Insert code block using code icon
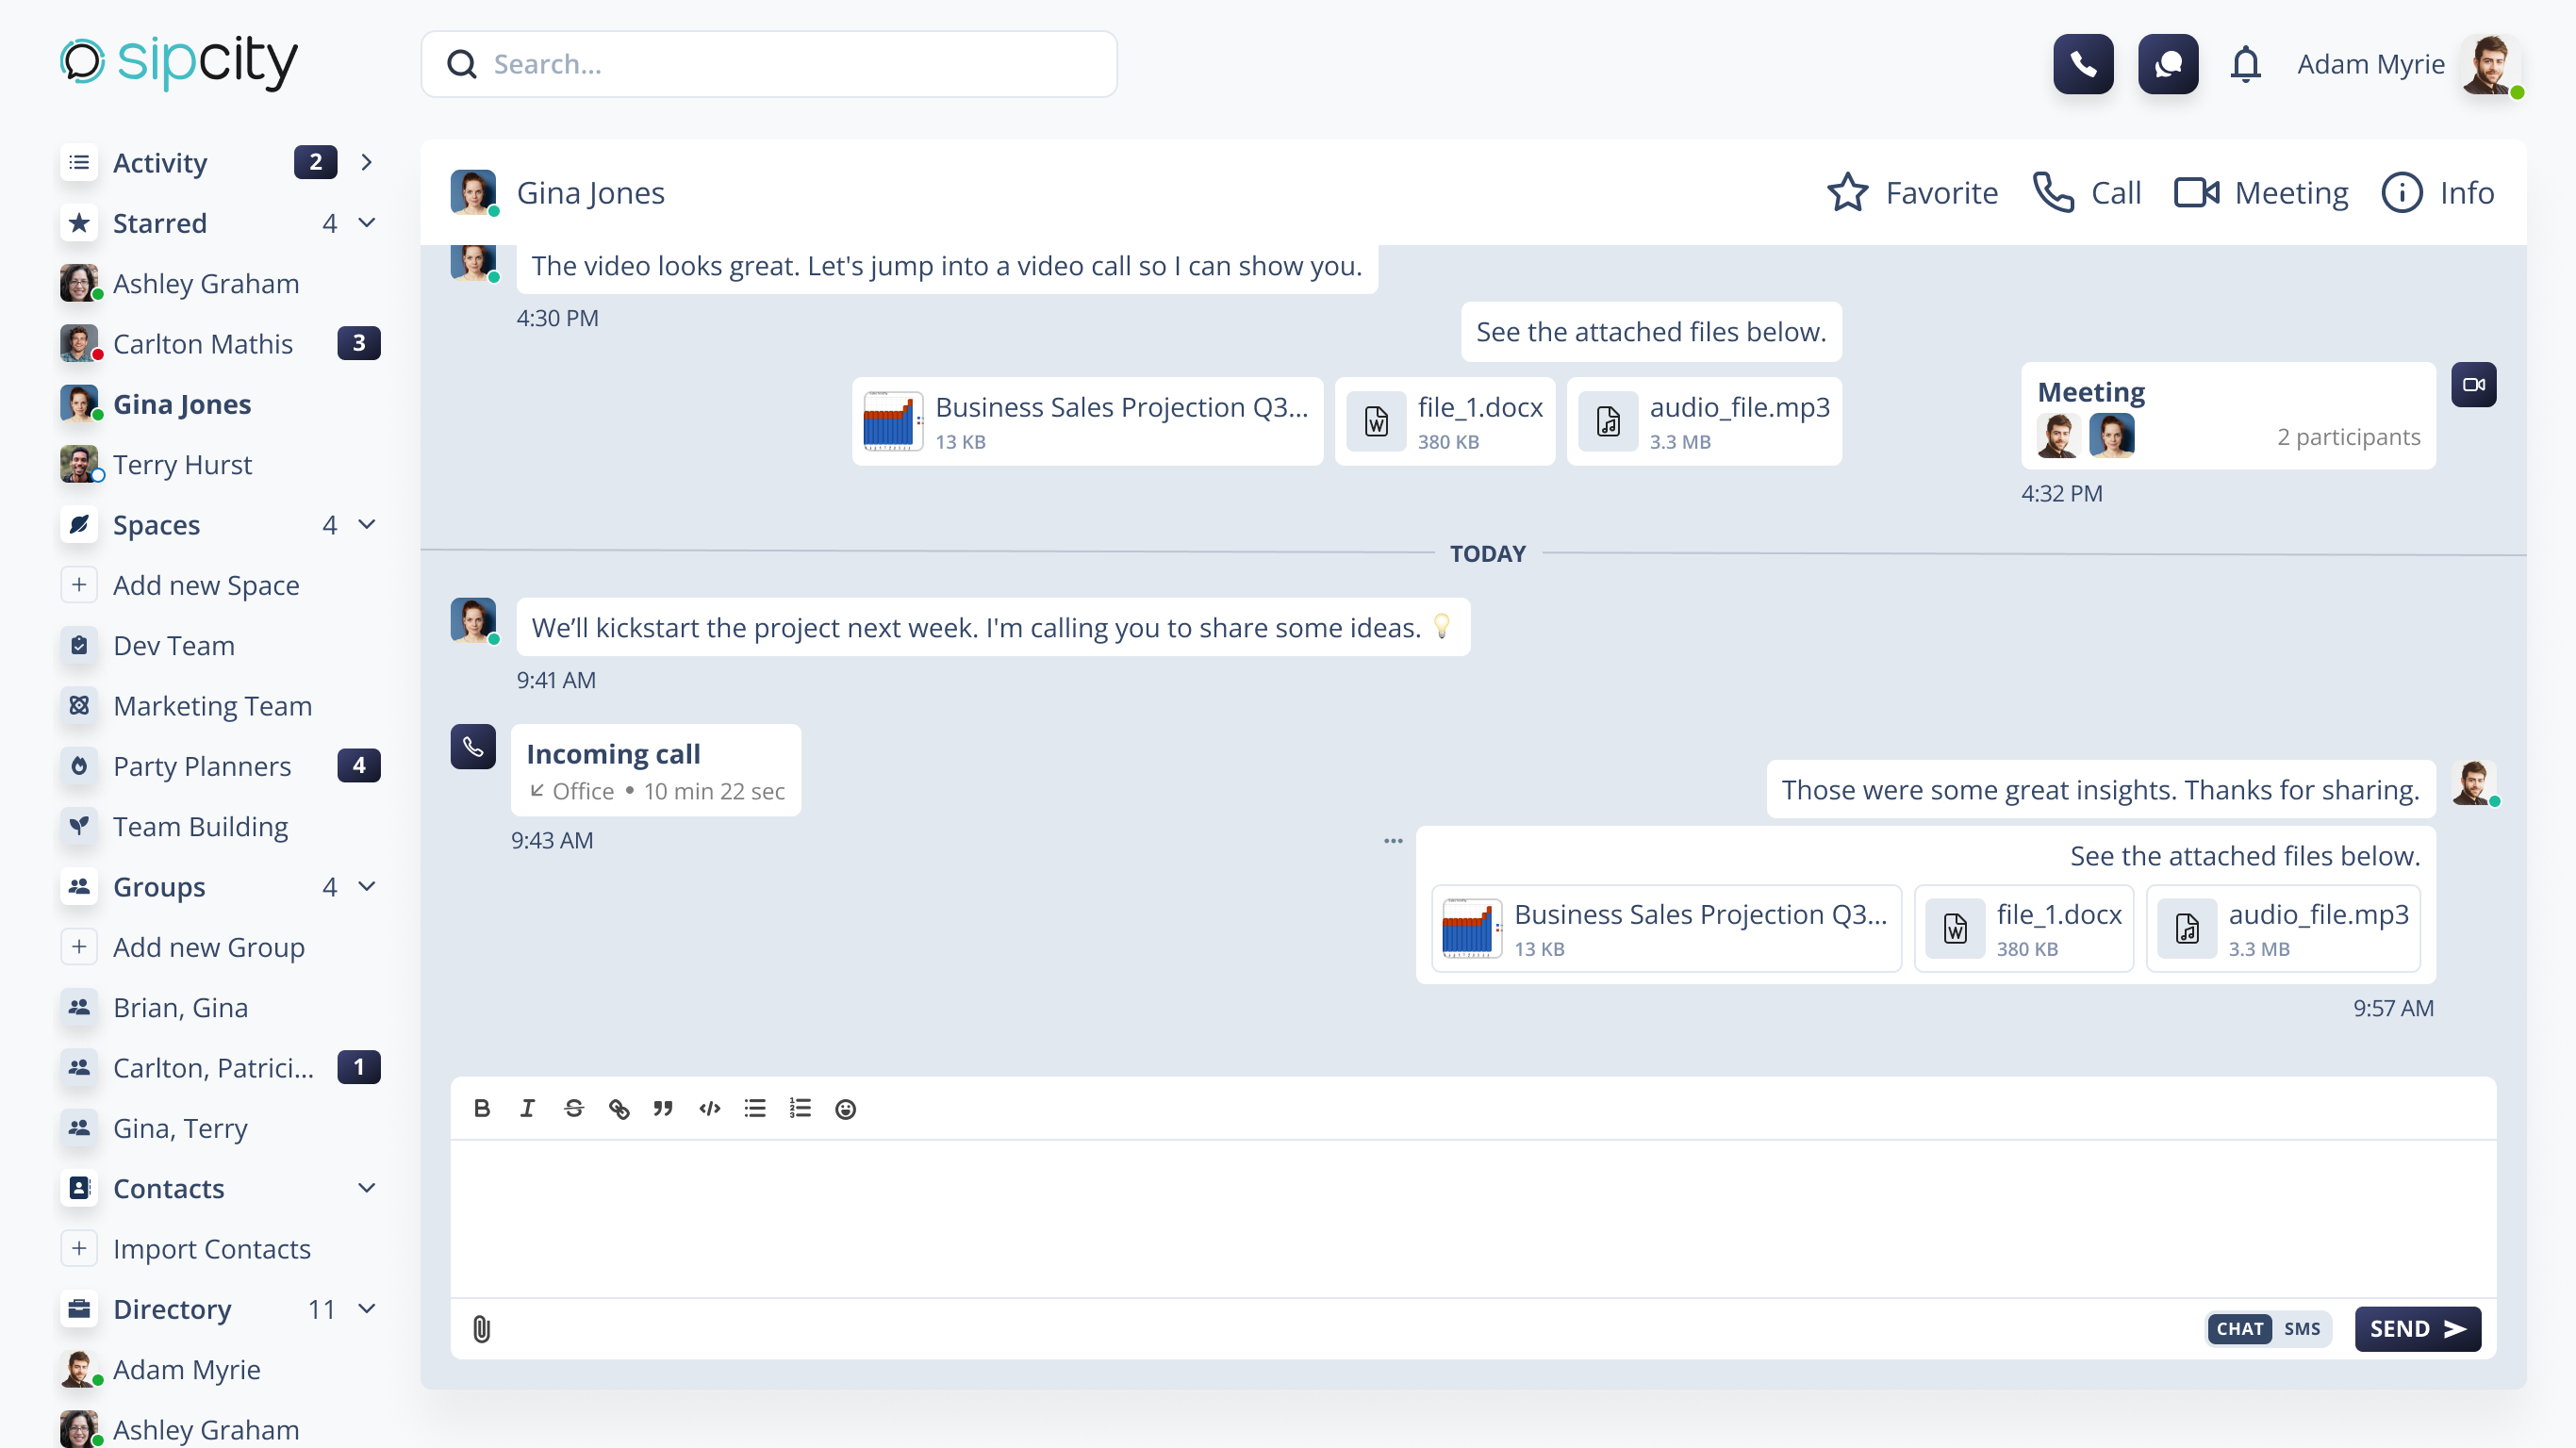 coord(709,1108)
